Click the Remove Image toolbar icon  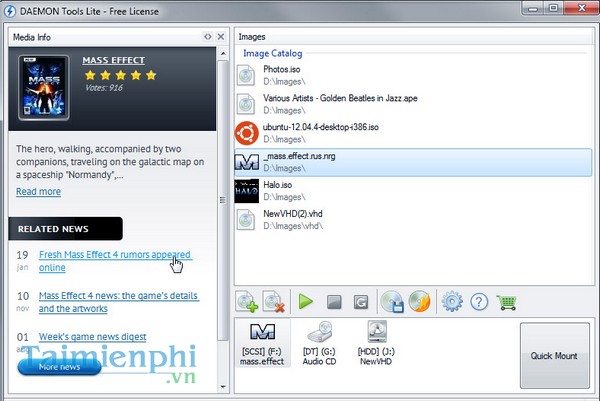[x=274, y=302]
